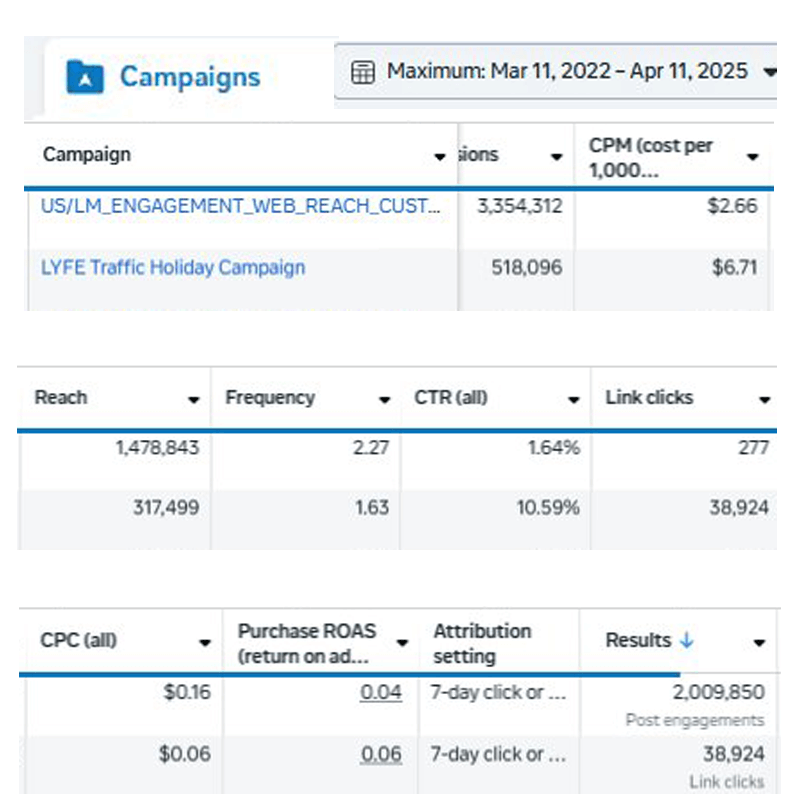
Task: Open the CPC (all) column dropdown arrow
Action: [x=205, y=643]
